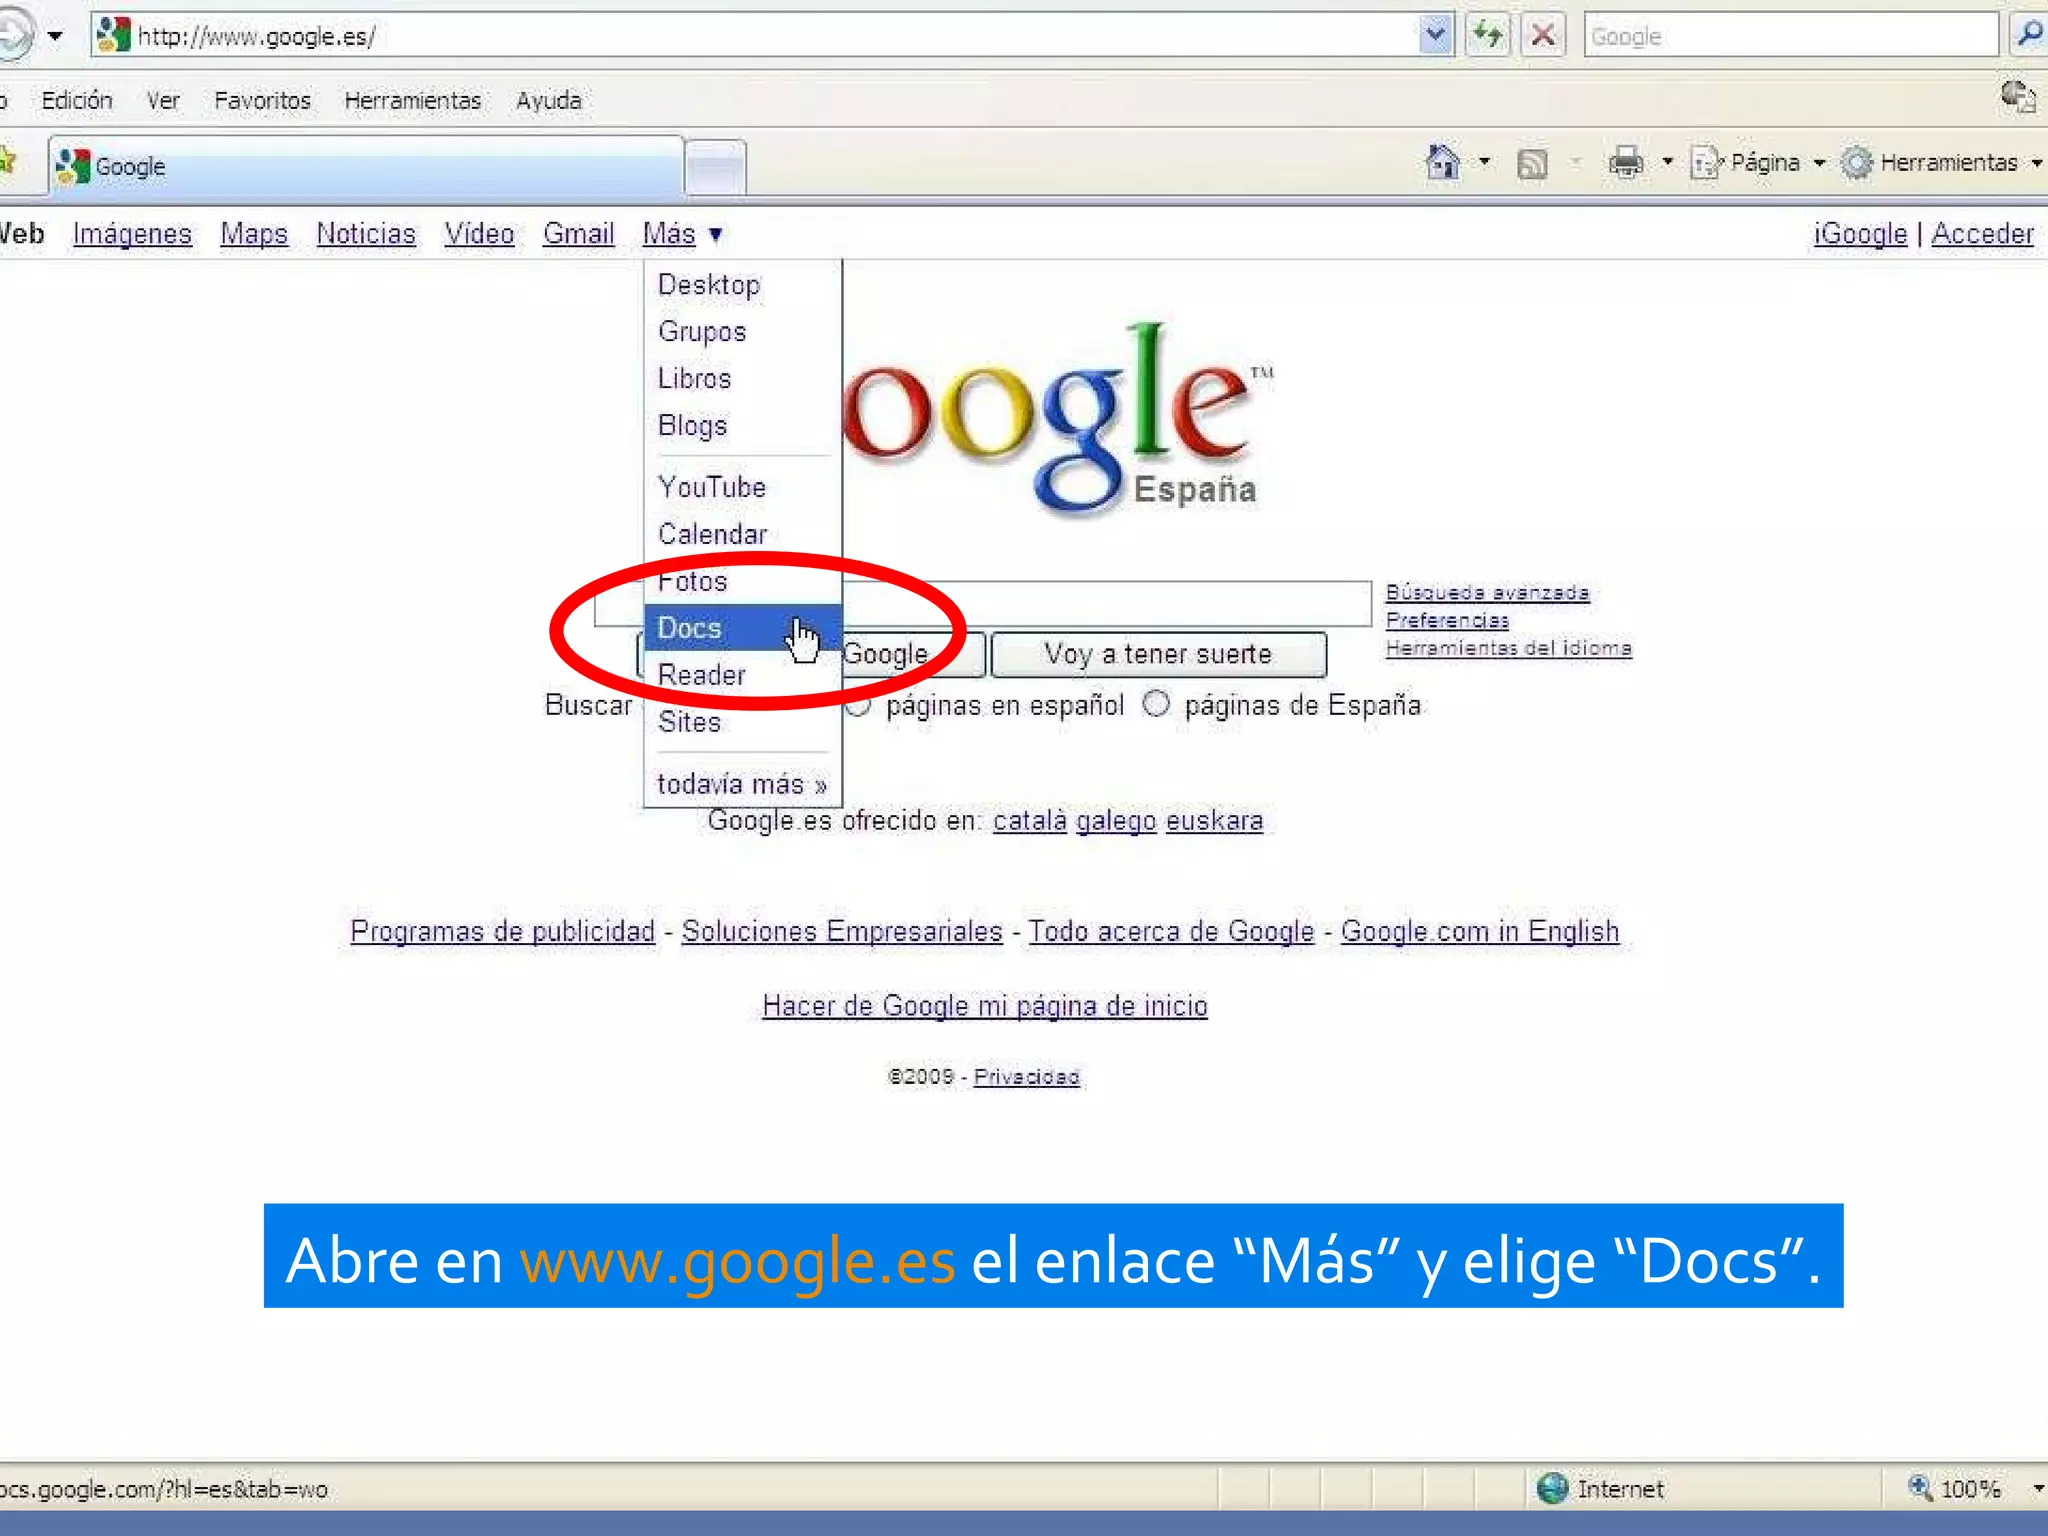Choose Docs from the Más menu
This screenshot has height=1536, width=2048.
[x=690, y=628]
